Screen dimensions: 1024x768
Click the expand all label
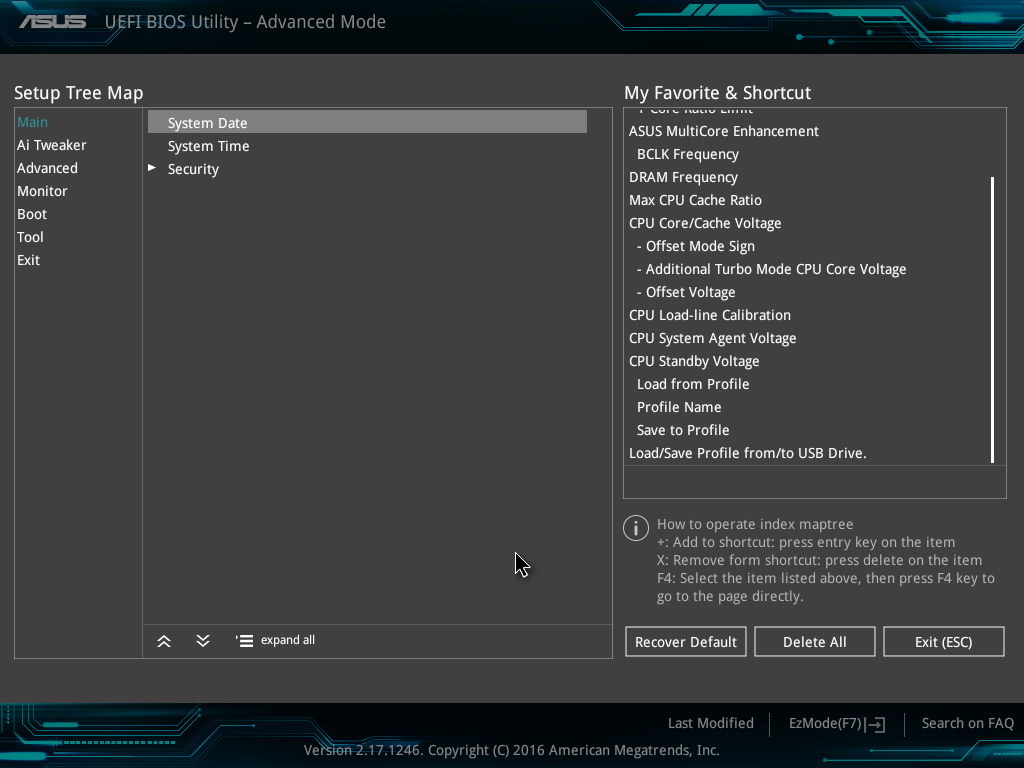288,640
